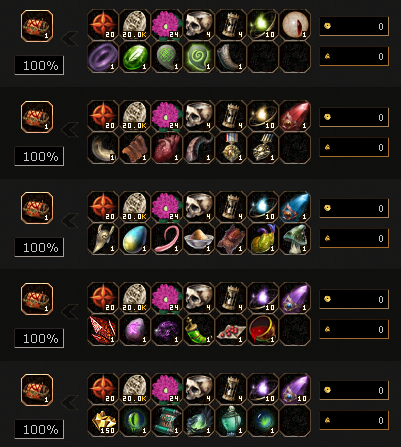Click the red eyeball ingredient in the first recipe
Screen dimensions: 401x447
tap(295, 25)
